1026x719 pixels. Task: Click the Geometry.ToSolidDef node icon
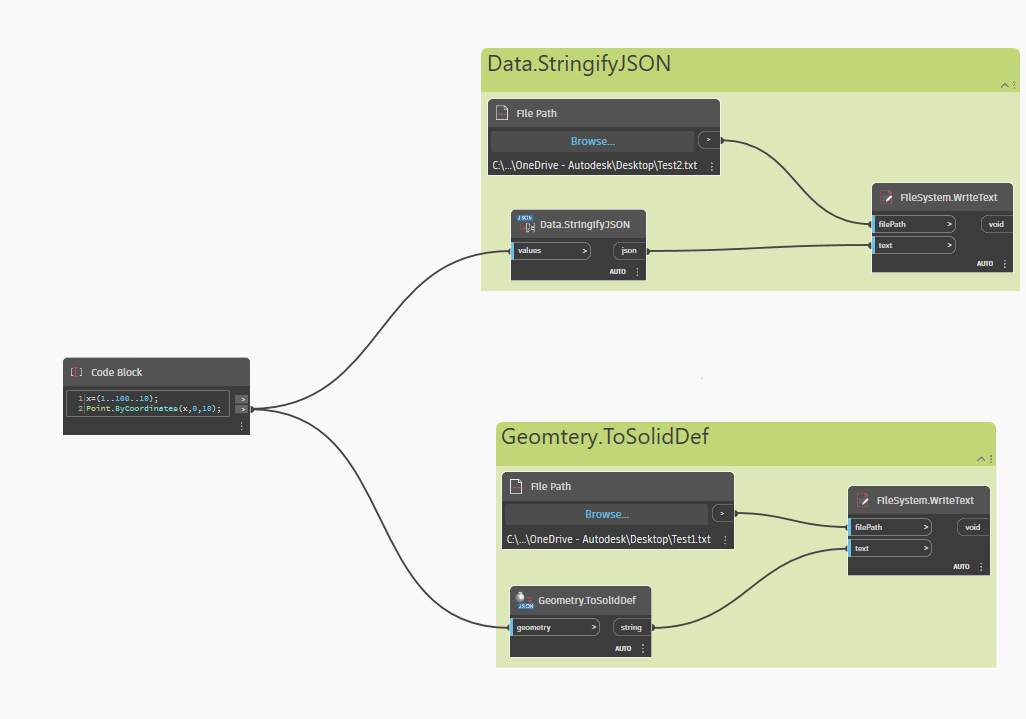pos(524,600)
